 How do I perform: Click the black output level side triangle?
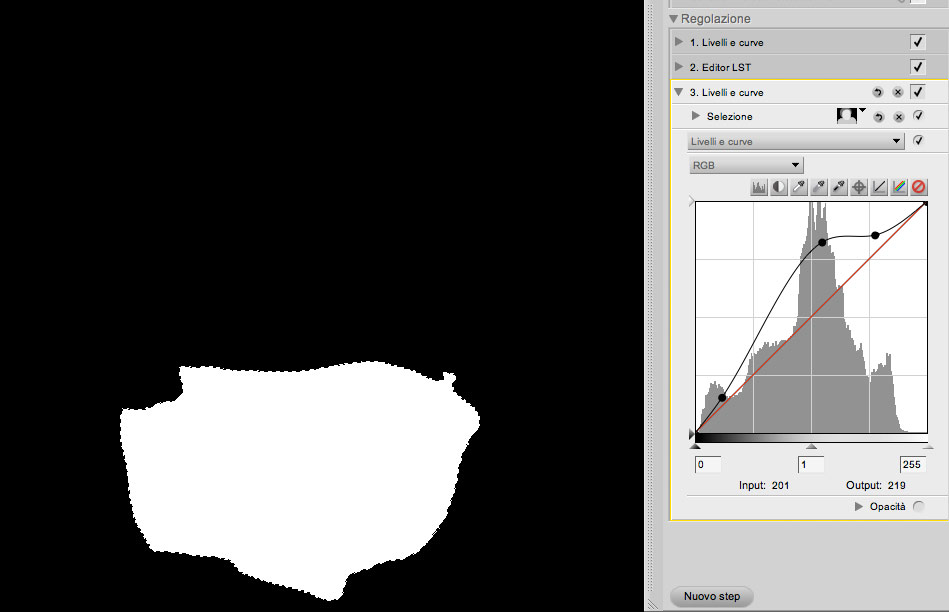691,434
